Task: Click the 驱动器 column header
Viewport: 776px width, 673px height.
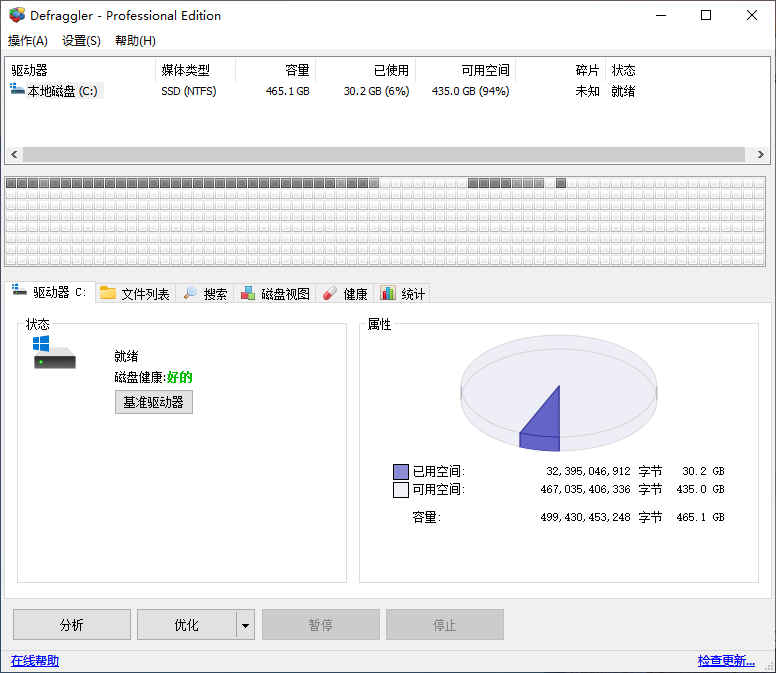Action: [x=80, y=70]
